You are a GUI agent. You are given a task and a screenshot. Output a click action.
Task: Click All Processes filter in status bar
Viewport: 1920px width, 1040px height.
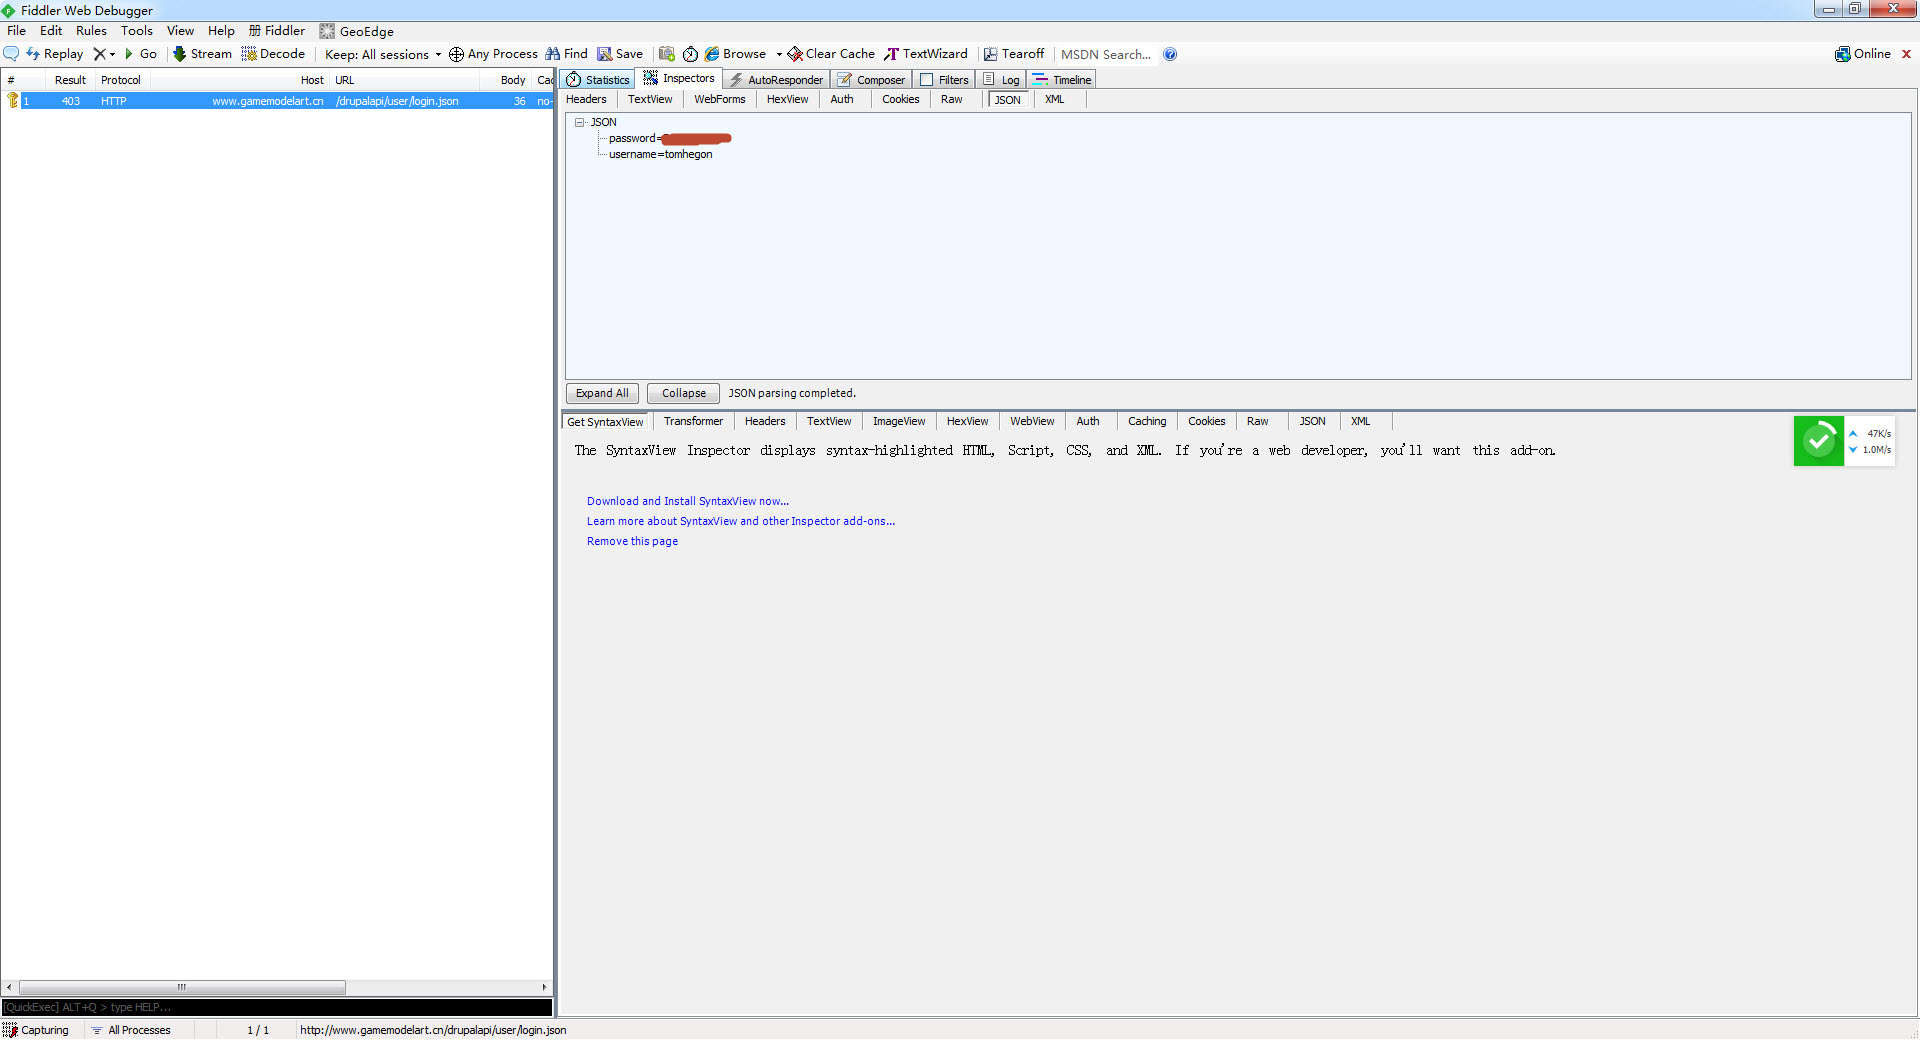131,1030
